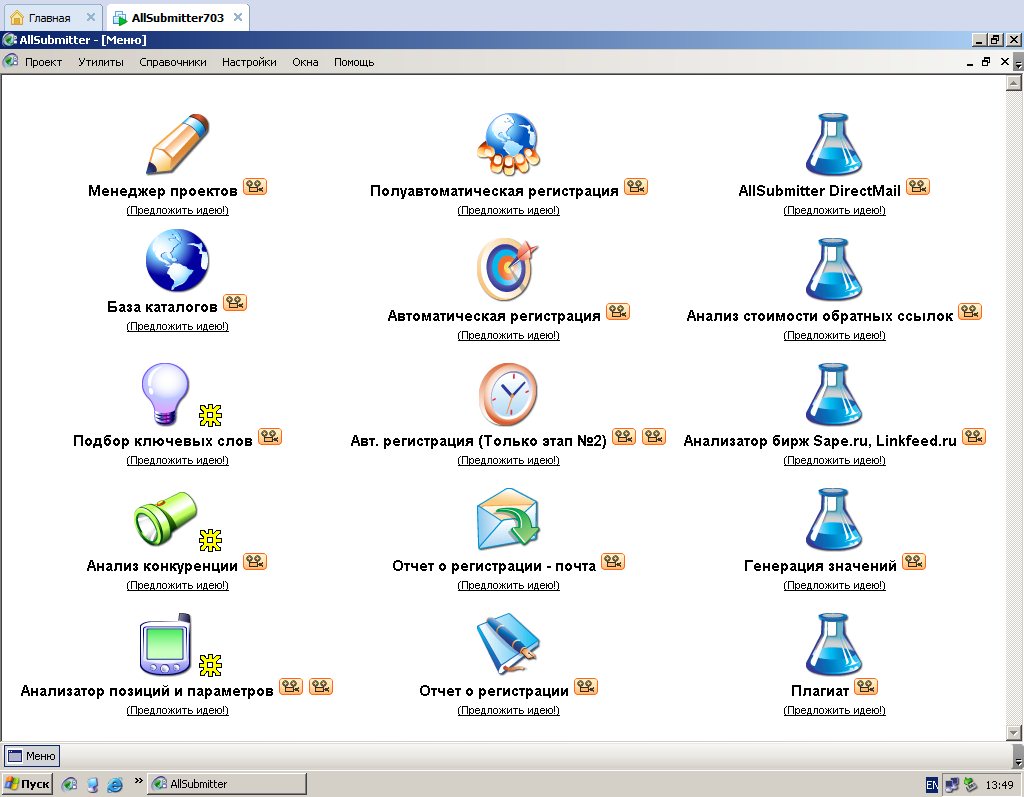Open the Пуск start menu
The height and width of the screenshot is (797, 1024).
pos(27,784)
